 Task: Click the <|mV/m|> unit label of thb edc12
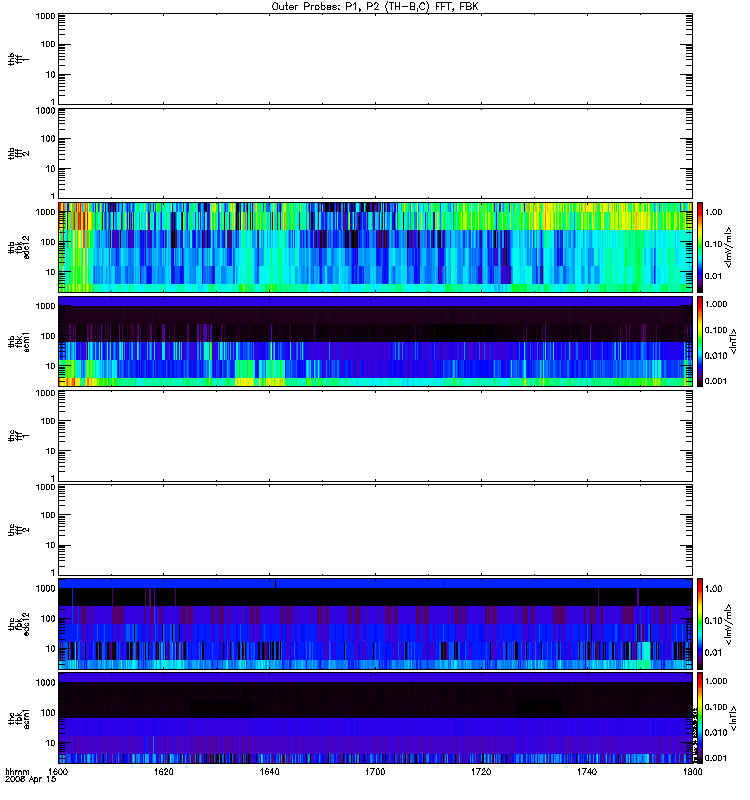tap(729, 247)
